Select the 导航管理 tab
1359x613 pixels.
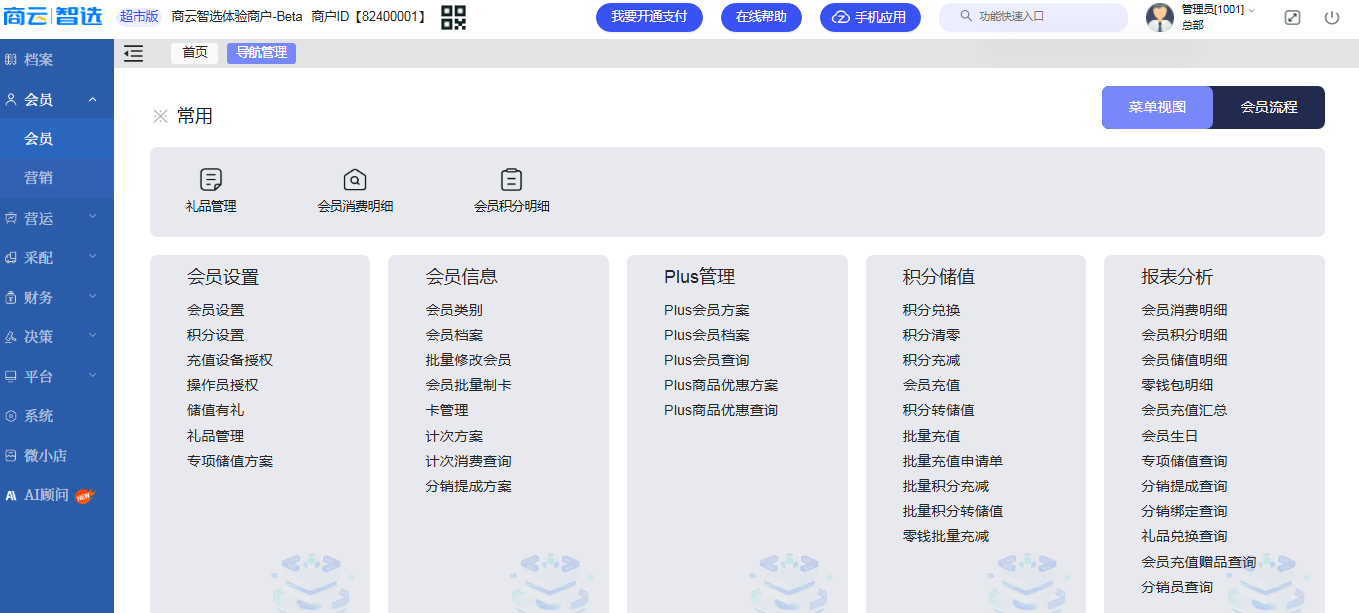(261, 53)
